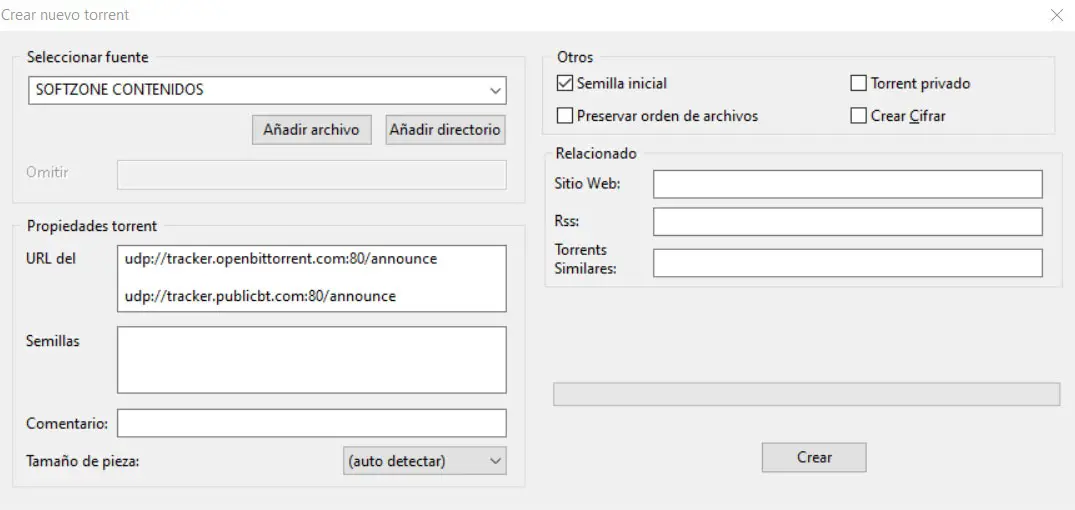This screenshot has height=510, width=1075.
Task: Click the Crear button
Action: coord(814,457)
